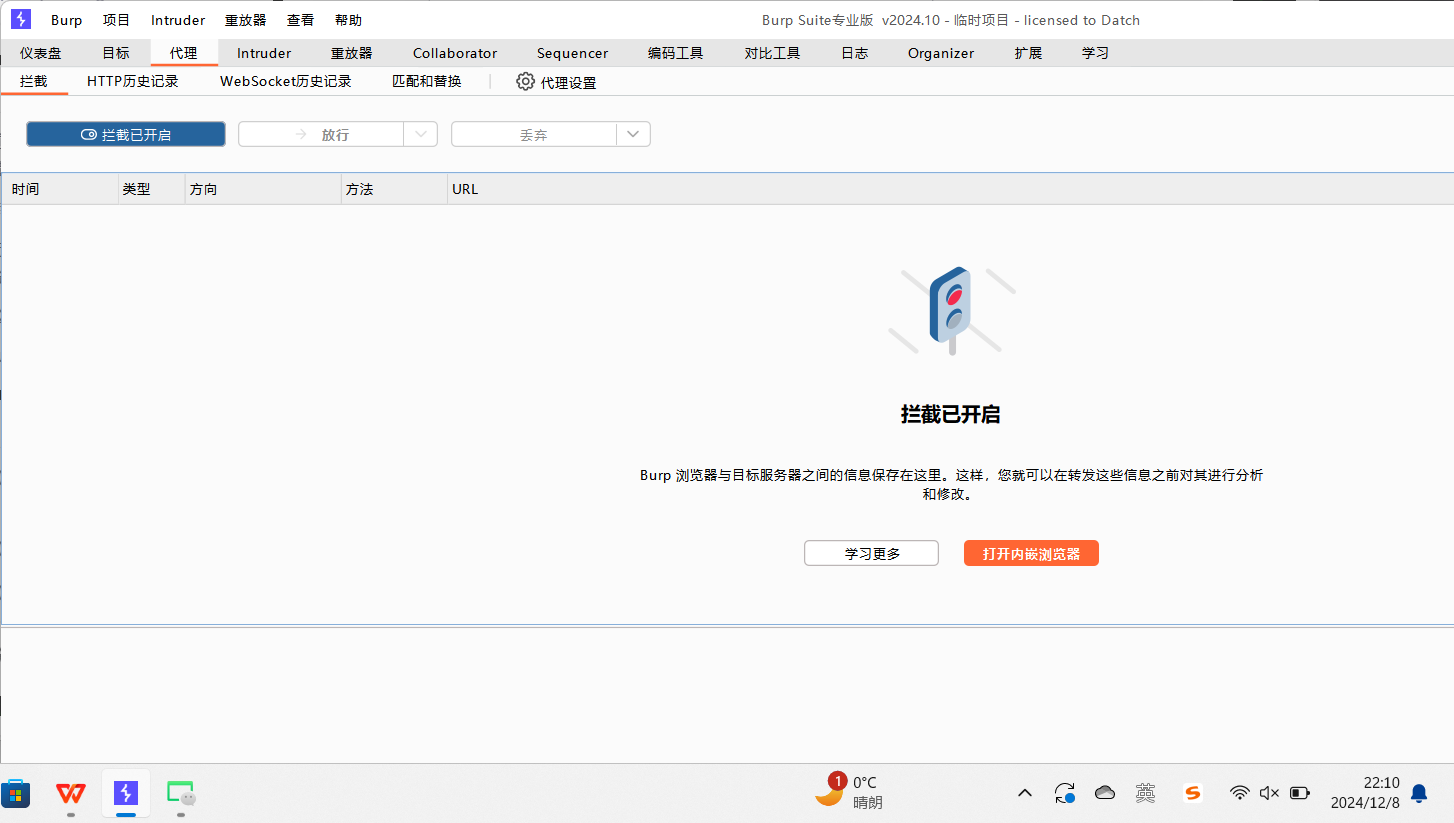Open the 学习 tab

point(1095,53)
